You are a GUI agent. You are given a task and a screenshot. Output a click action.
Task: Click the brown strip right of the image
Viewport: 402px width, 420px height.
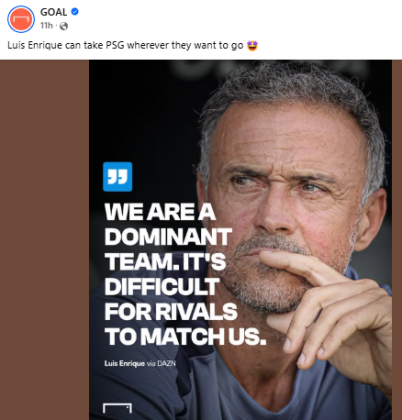click(397, 240)
